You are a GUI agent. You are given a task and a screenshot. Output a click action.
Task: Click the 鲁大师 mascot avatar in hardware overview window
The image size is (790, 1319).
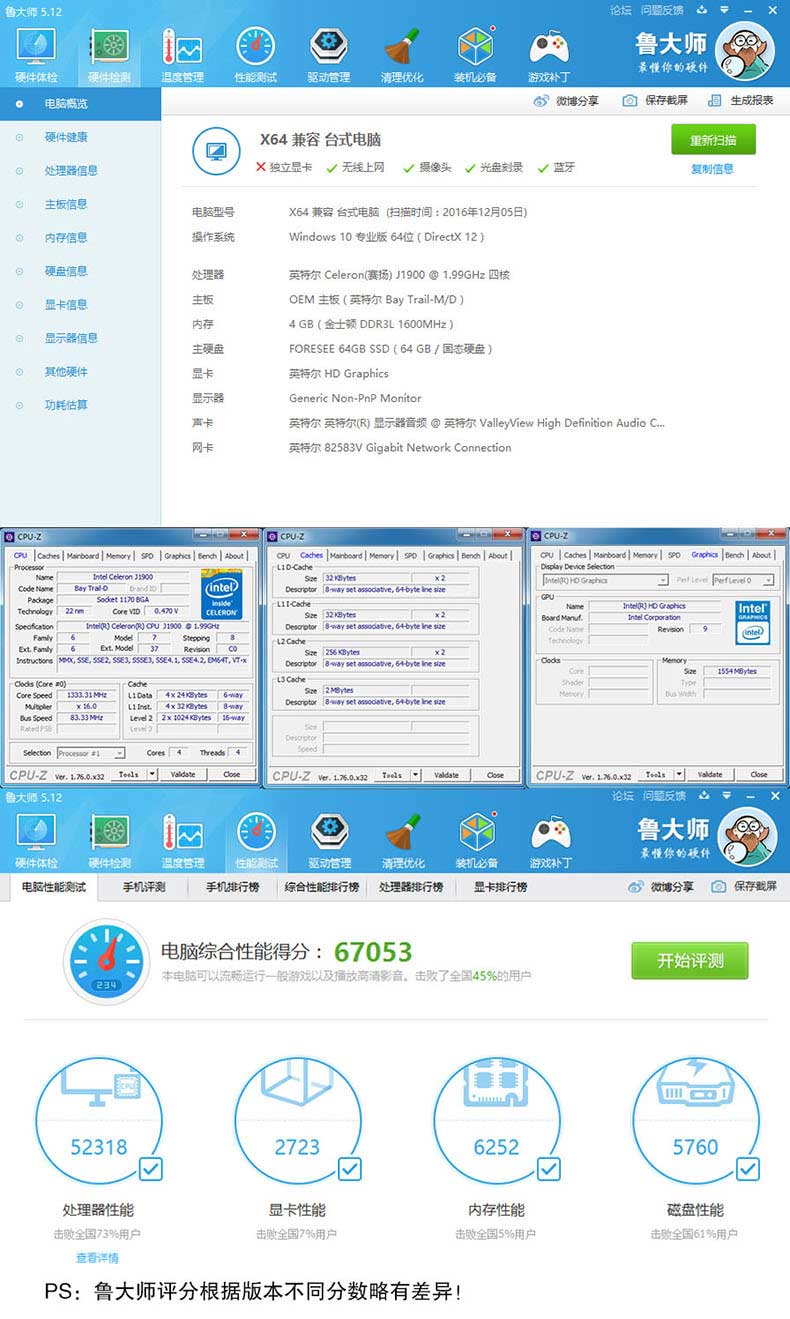click(747, 51)
